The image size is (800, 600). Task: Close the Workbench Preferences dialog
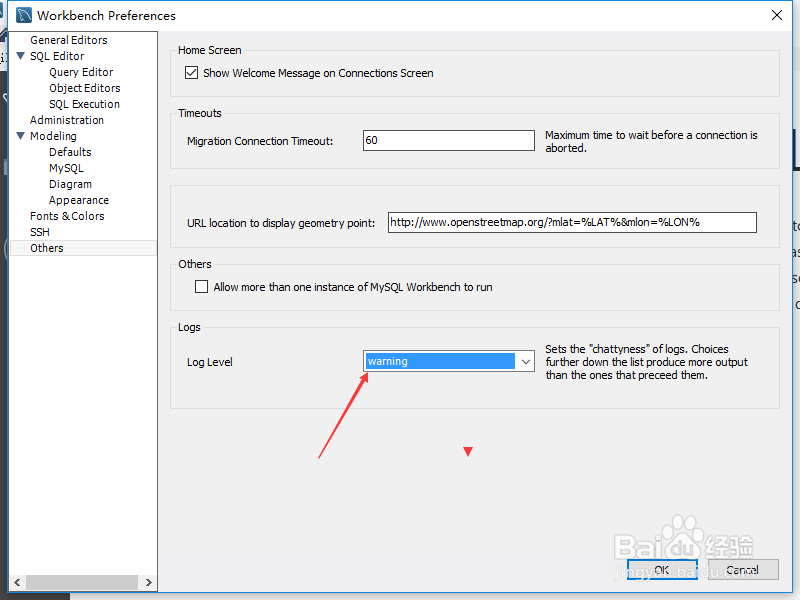tap(777, 15)
